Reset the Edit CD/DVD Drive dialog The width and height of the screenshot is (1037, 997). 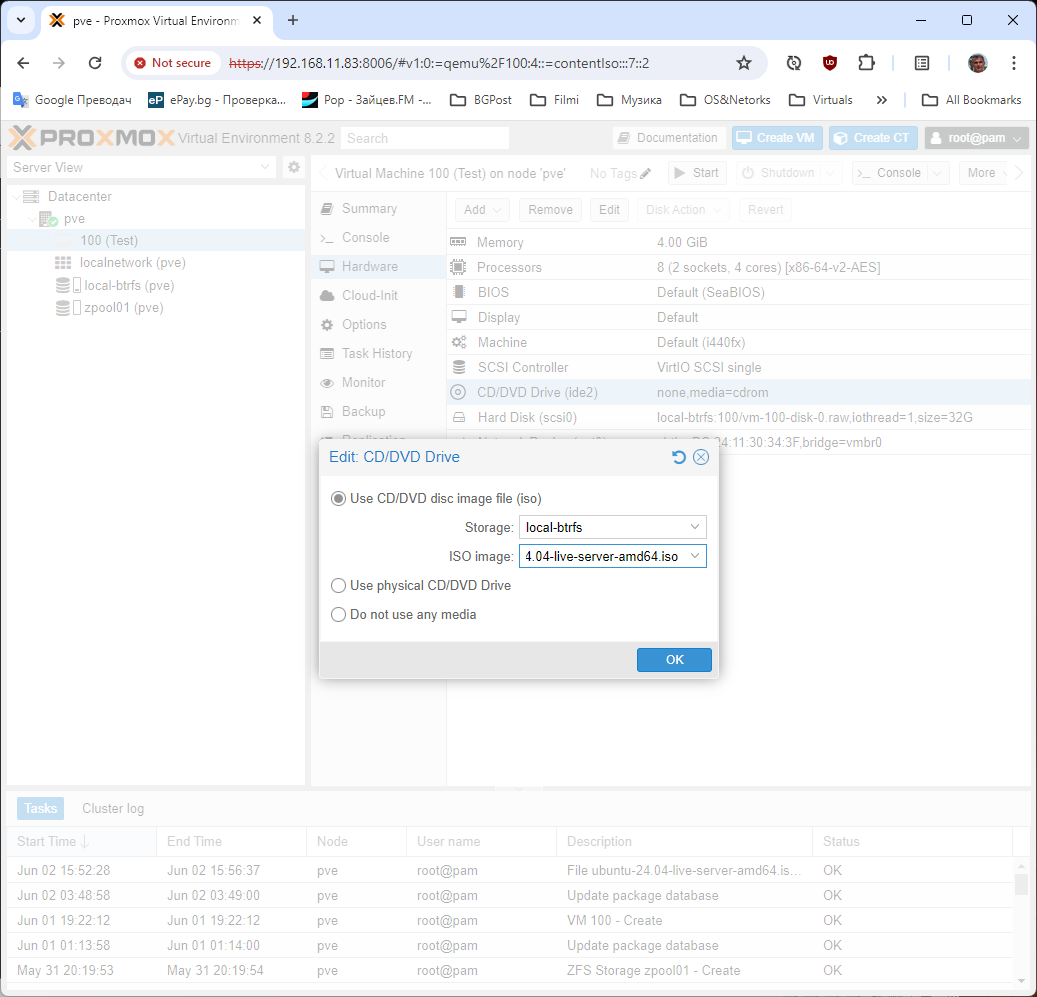click(x=679, y=457)
